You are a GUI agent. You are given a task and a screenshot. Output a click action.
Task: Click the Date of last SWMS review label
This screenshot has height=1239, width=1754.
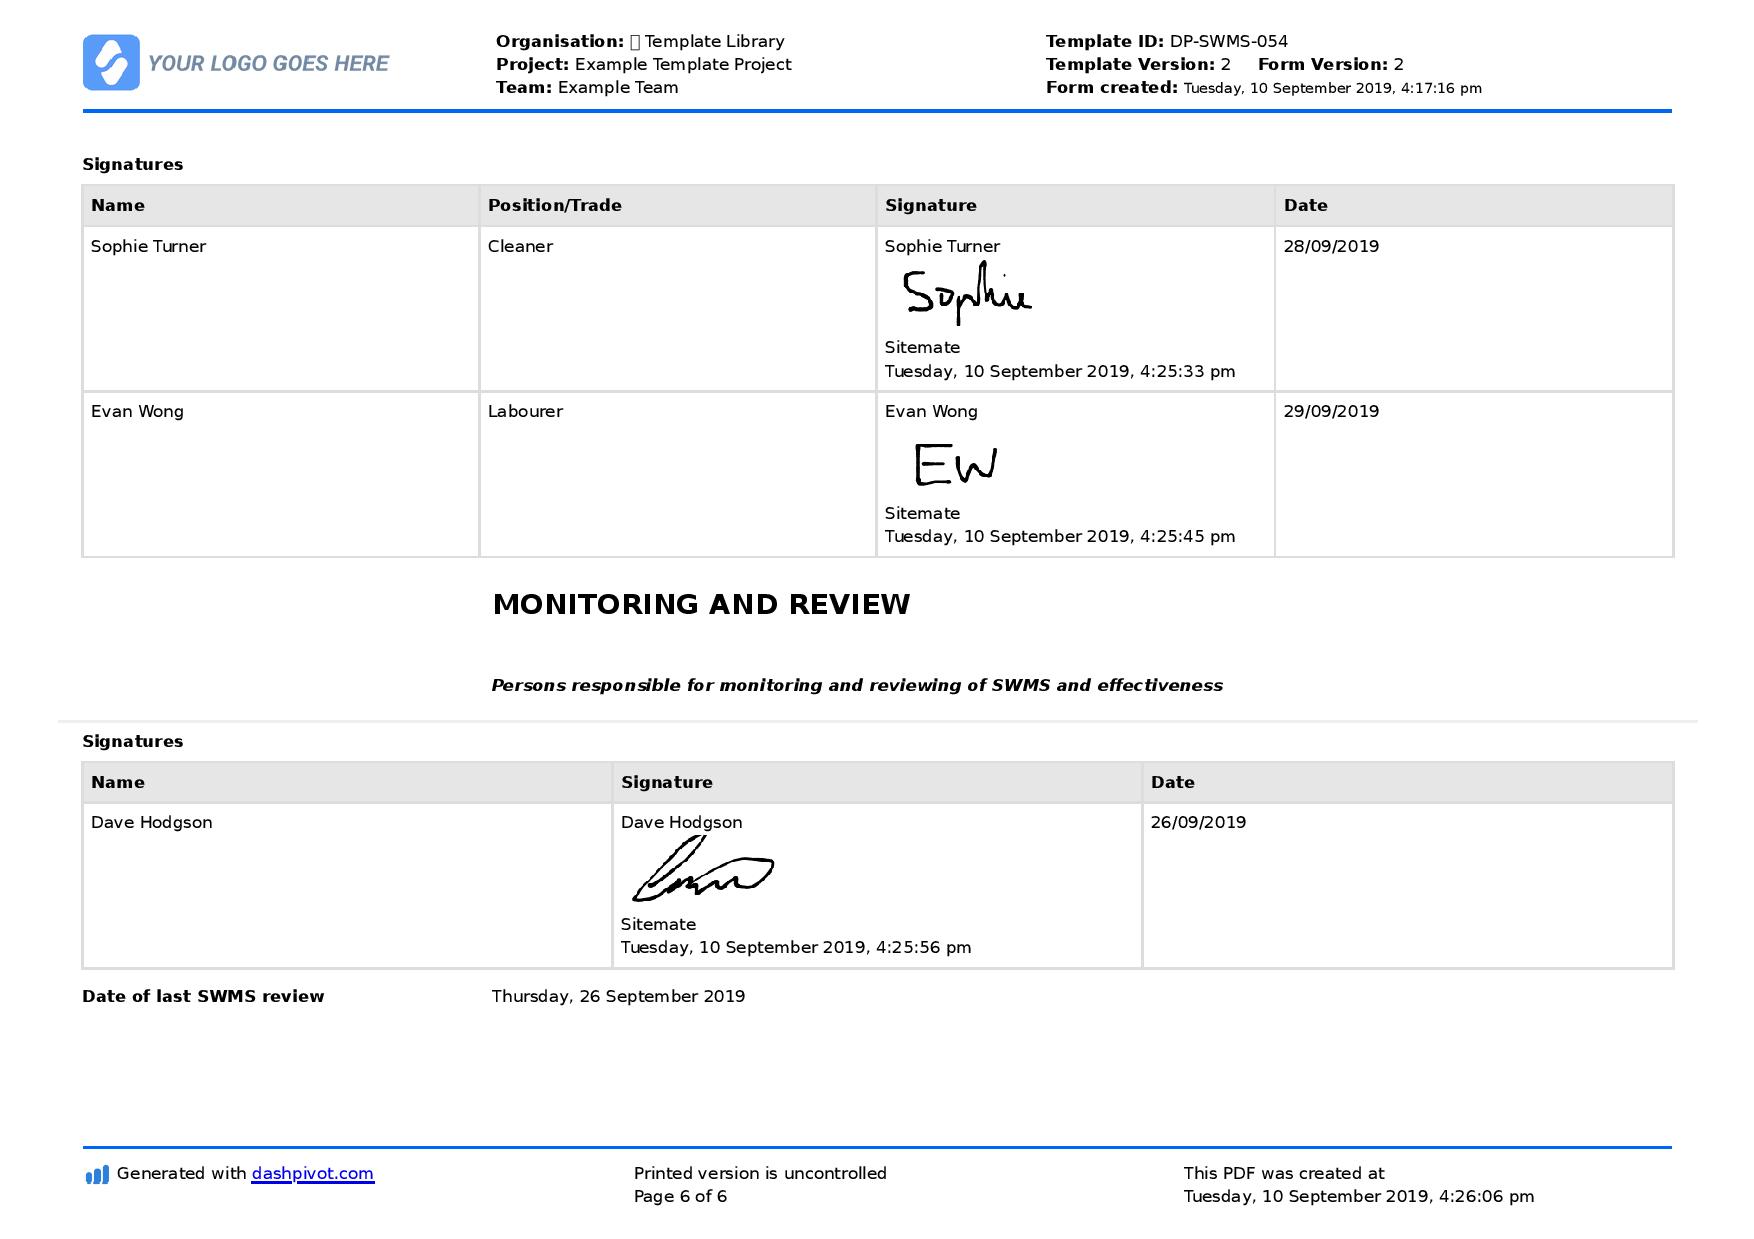click(x=203, y=996)
